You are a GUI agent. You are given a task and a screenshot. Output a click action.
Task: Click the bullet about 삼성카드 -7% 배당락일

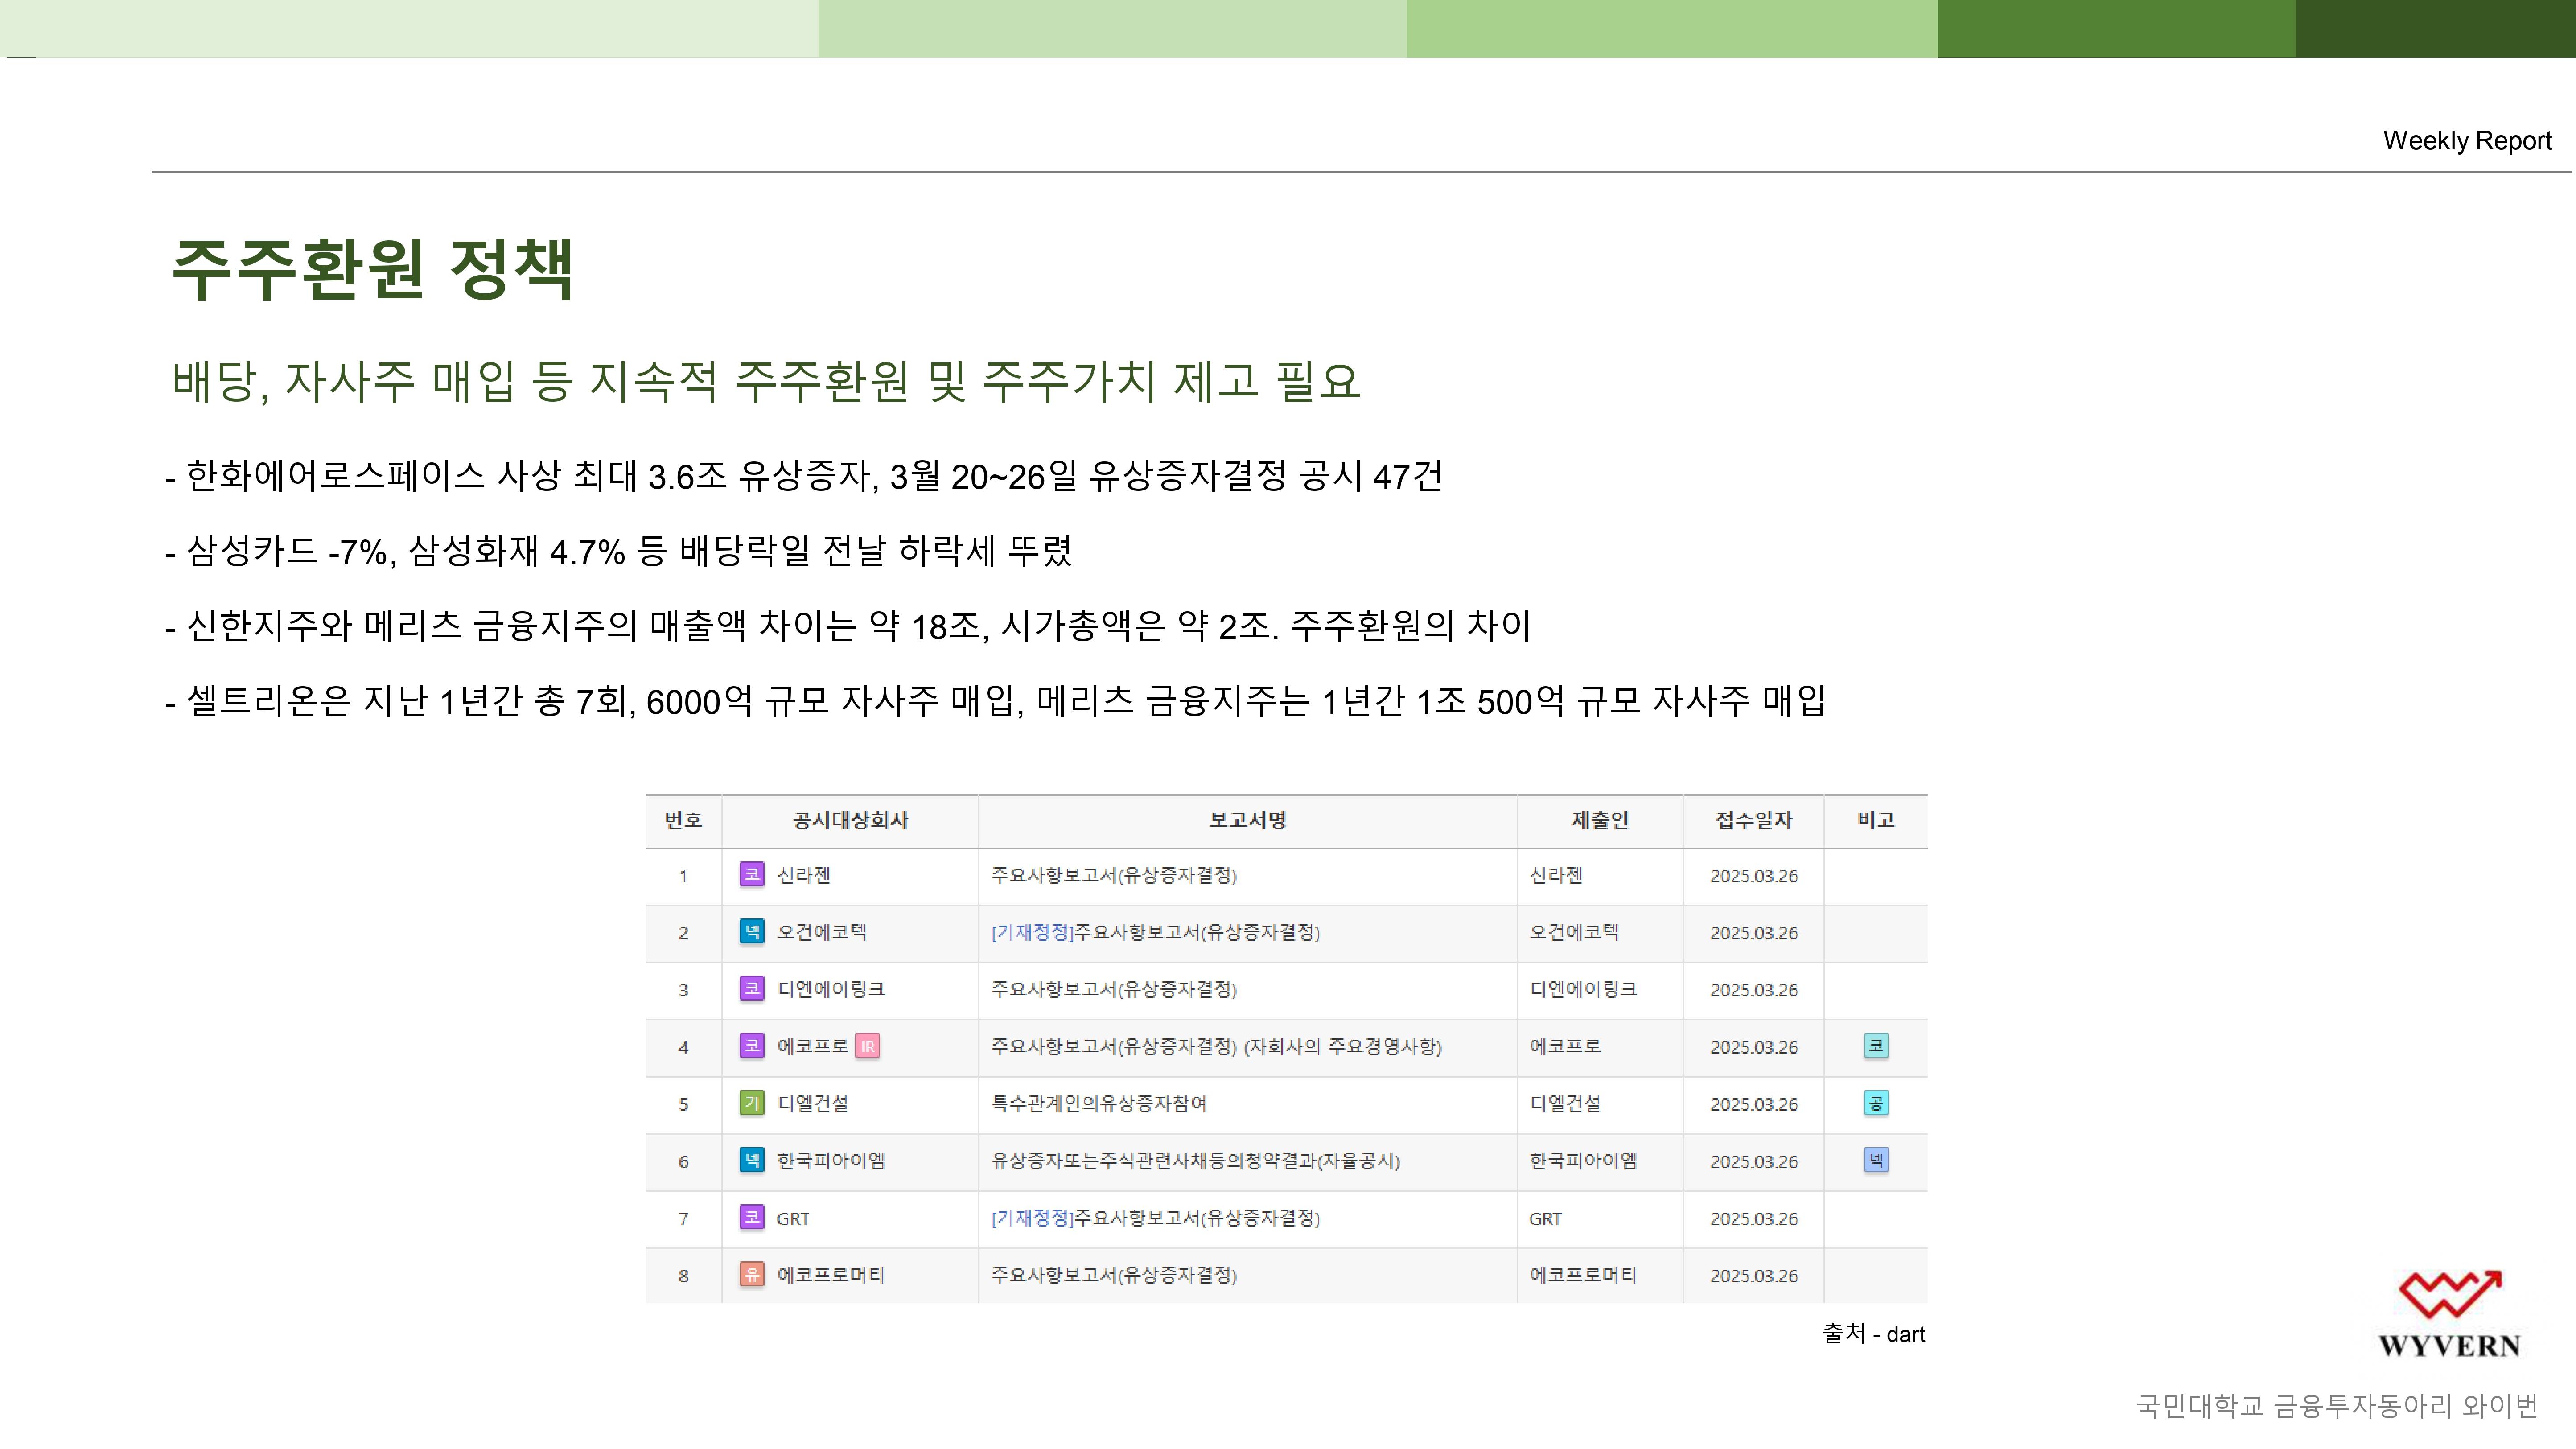[x=618, y=551]
